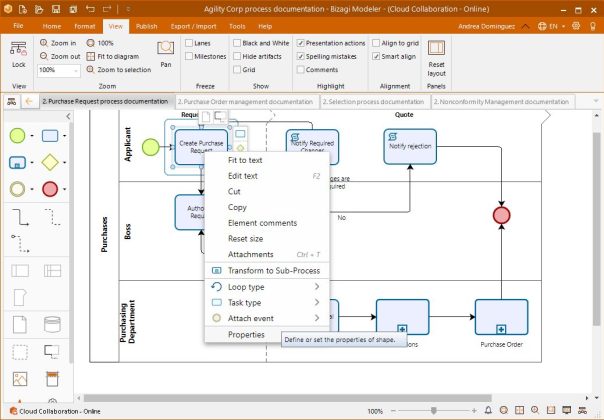This screenshot has height=420, width=604.
Task: Choose Fit to text menu entry
Action: (267, 160)
